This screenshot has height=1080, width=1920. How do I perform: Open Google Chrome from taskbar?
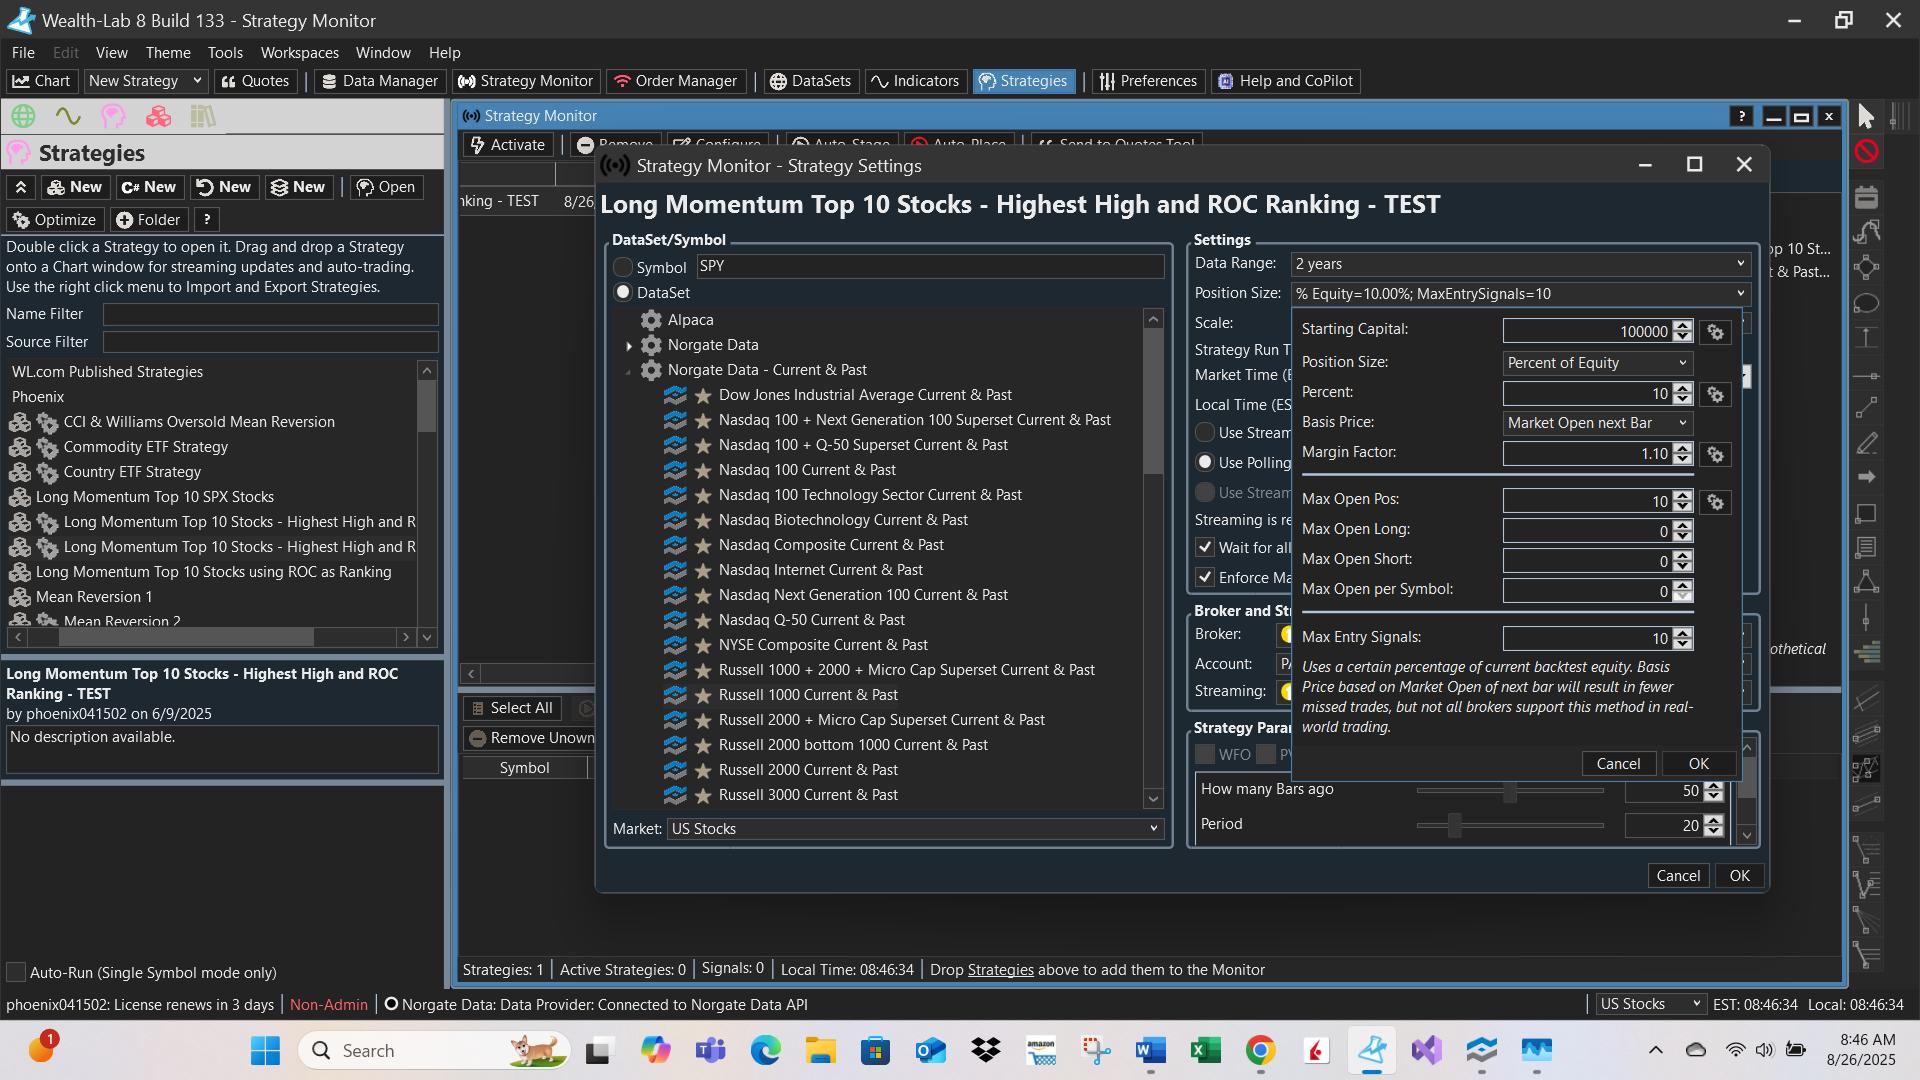pos(1260,1050)
